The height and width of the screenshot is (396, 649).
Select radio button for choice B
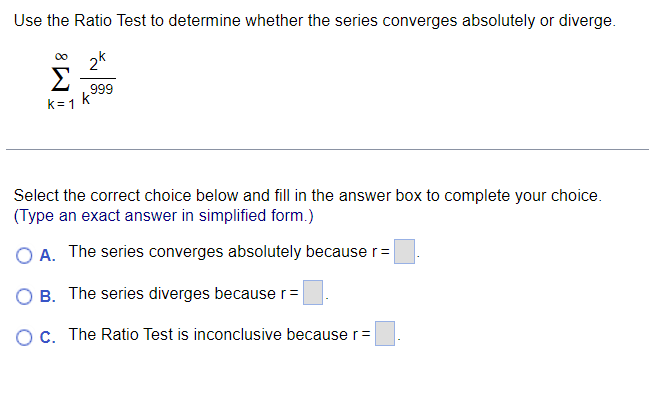[x=24, y=296]
